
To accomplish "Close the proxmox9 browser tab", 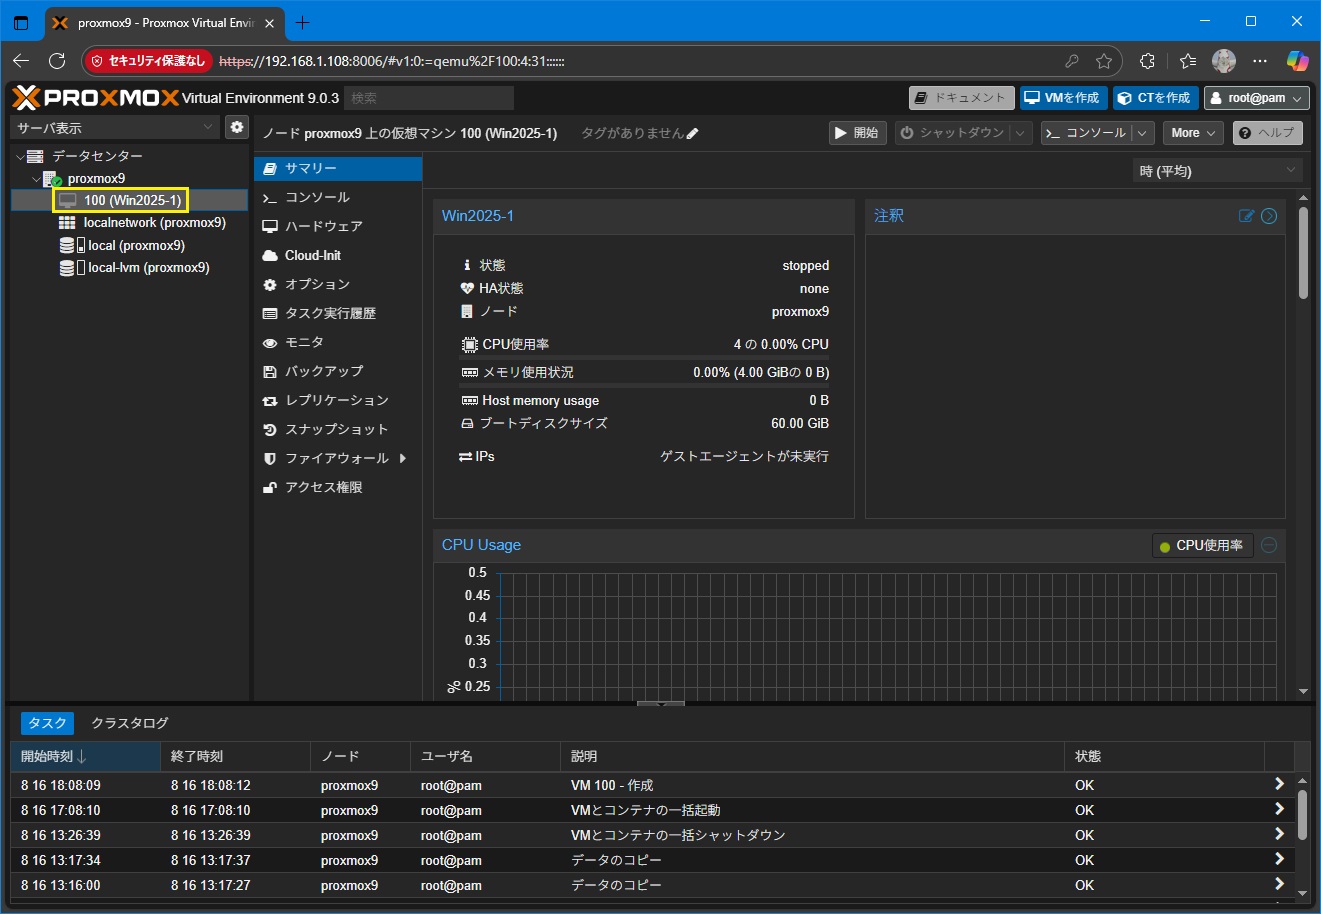I will 269,23.
